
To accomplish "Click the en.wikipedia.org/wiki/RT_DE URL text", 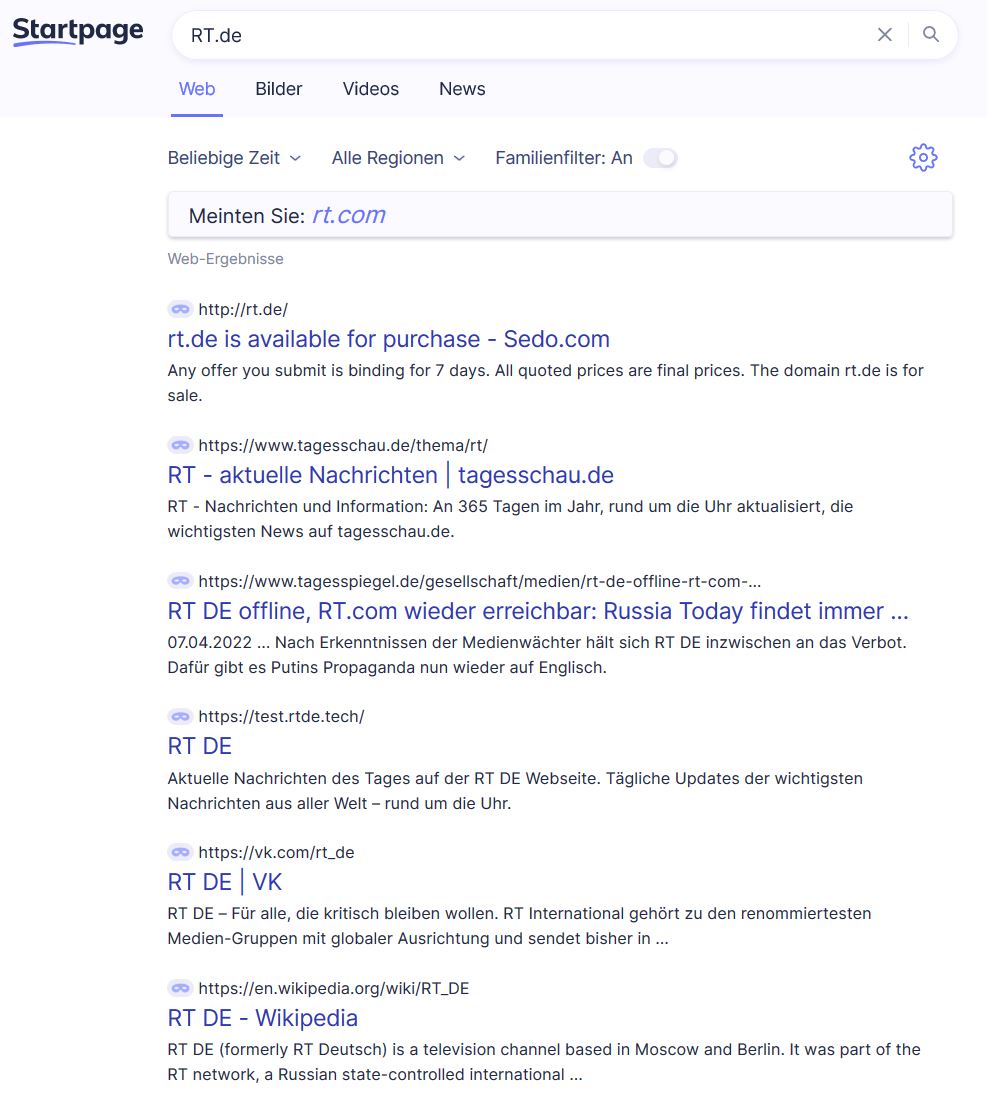I will click(x=333, y=988).
